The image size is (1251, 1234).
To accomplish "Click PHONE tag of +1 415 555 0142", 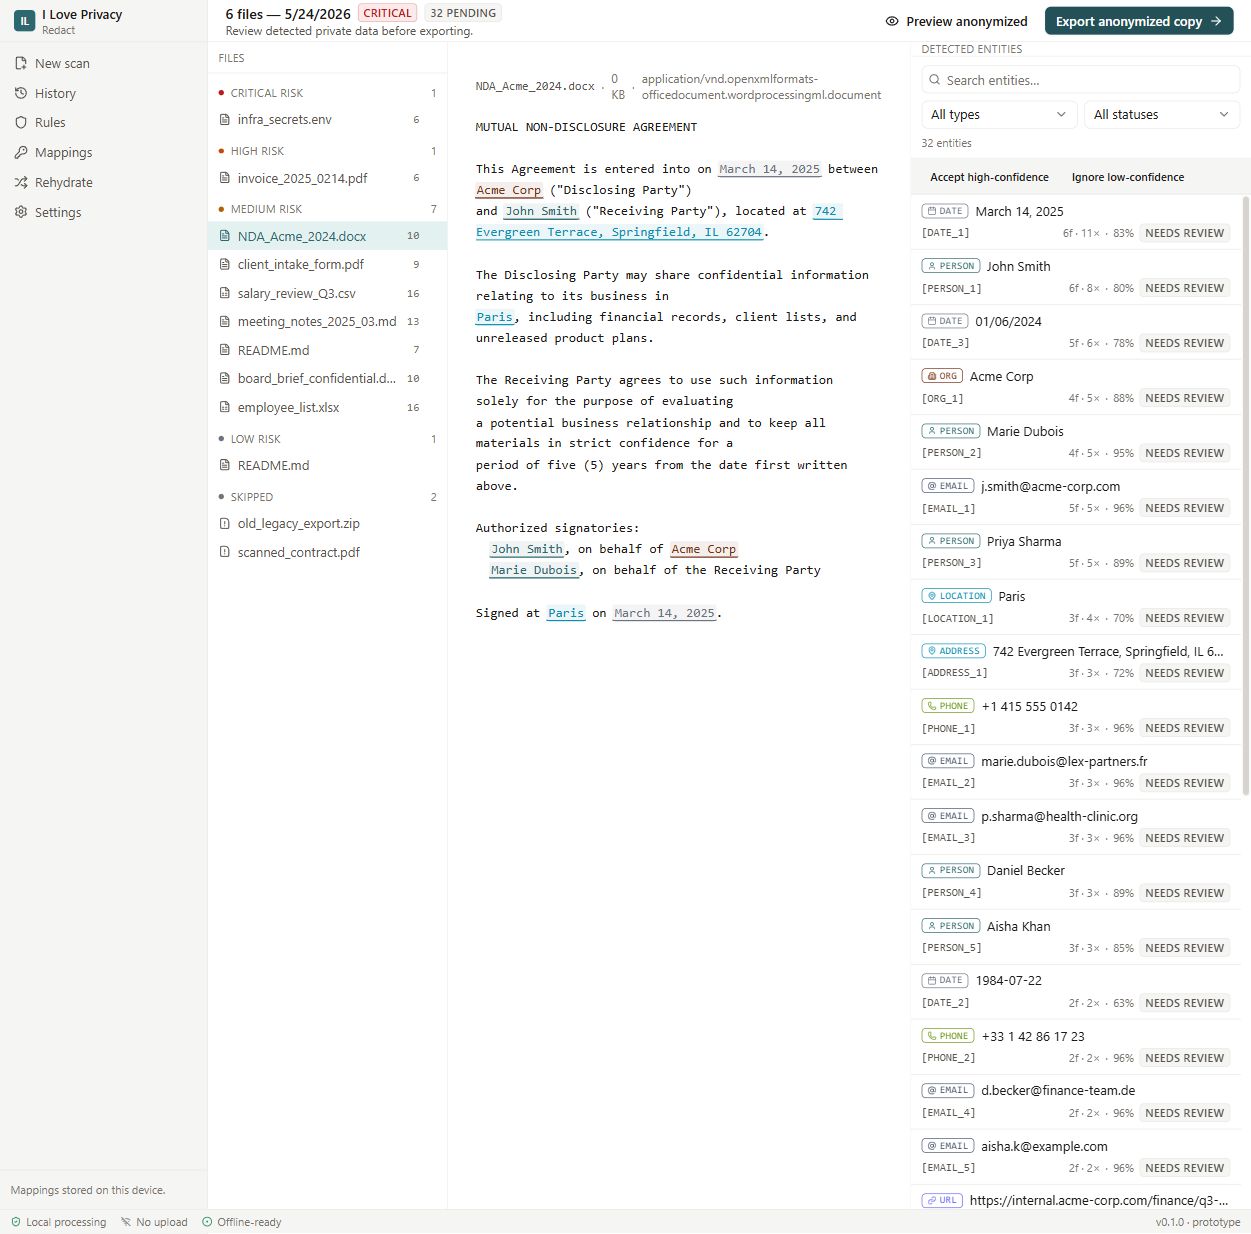I will point(948,706).
